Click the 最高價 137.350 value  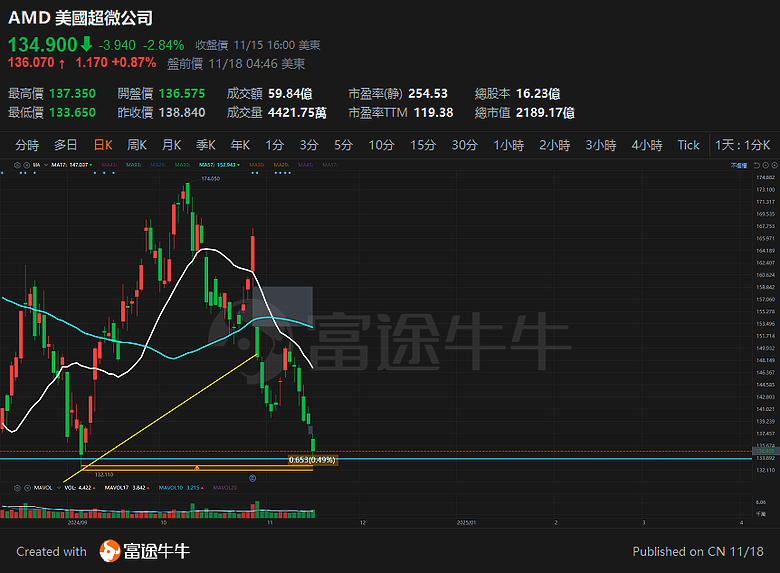pyautogui.click(x=73, y=94)
